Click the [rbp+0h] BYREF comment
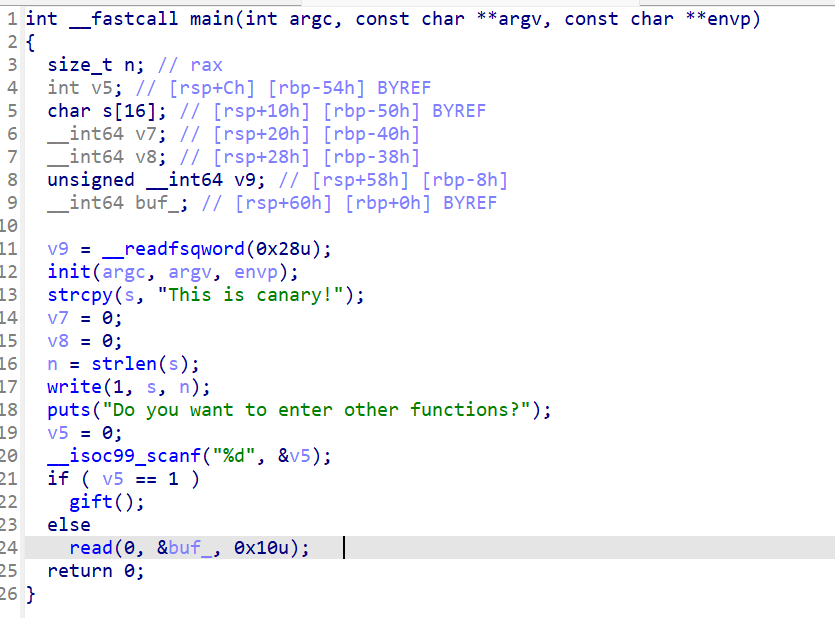The width and height of the screenshot is (835, 618). 421,203
